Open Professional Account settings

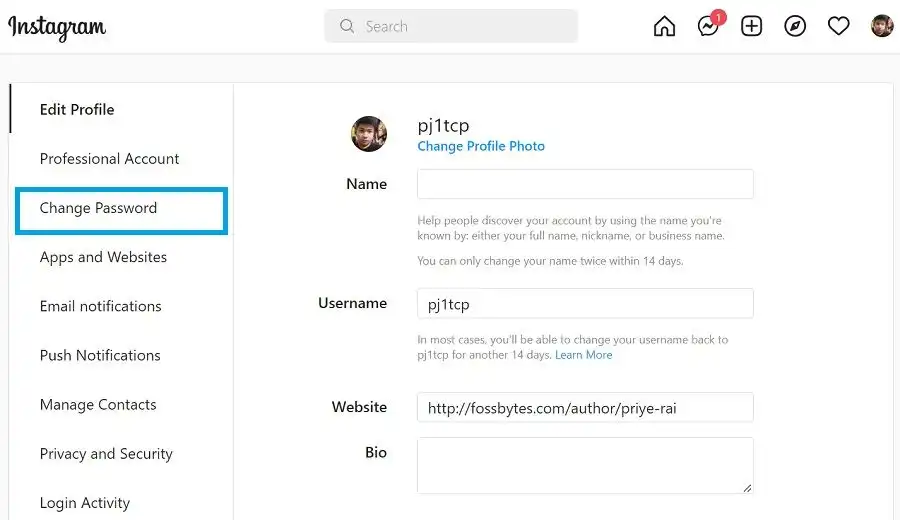(109, 158)
